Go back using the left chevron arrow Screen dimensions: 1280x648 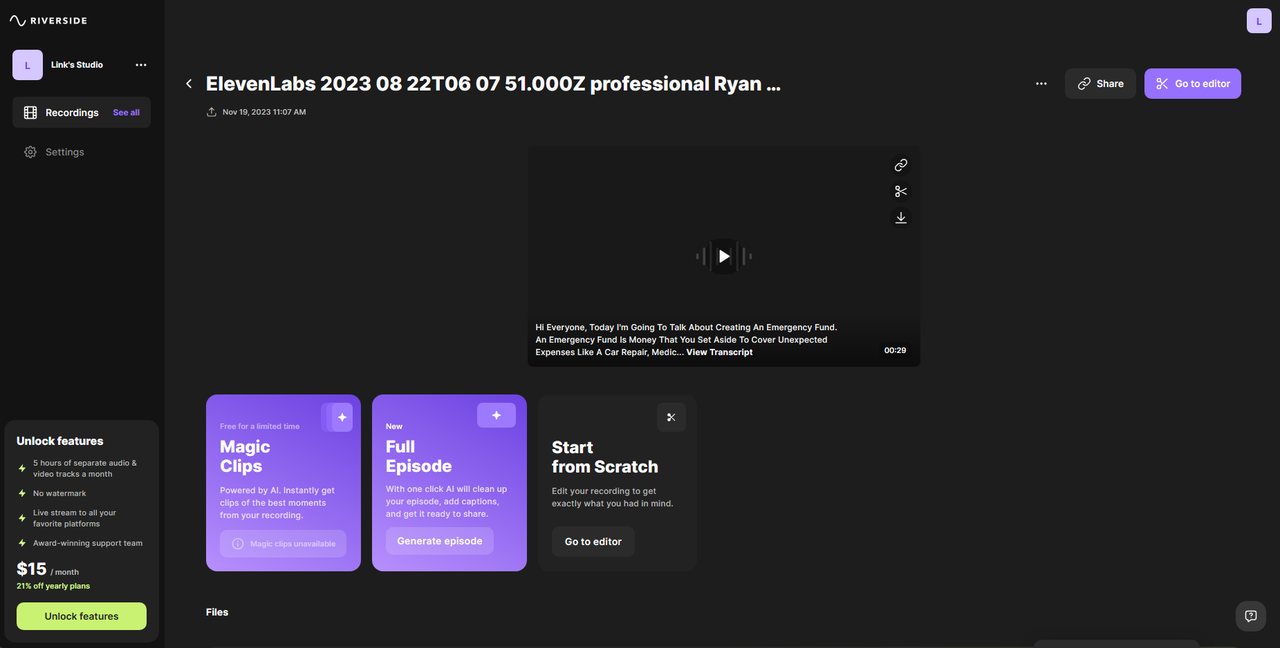point(189,84)
